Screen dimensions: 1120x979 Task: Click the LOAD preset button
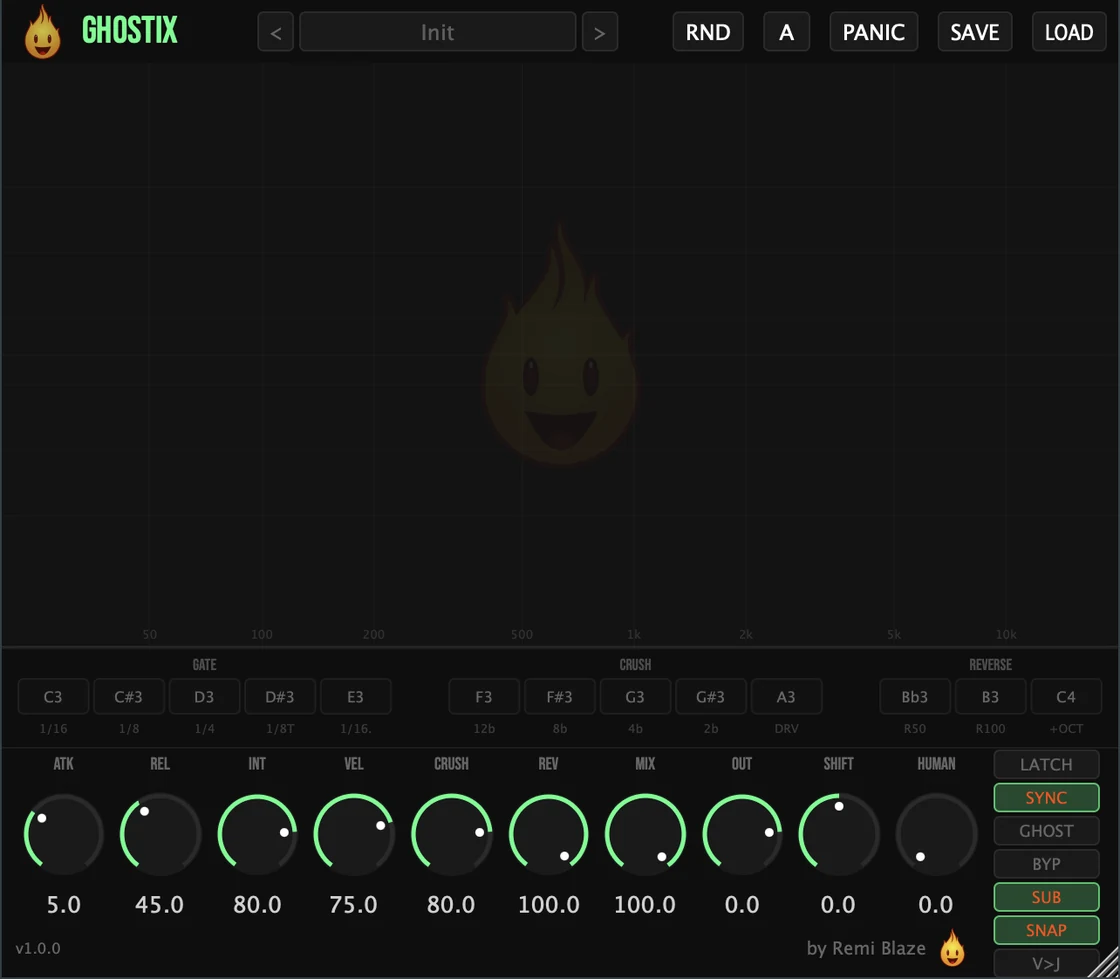tap(1069, 32)
